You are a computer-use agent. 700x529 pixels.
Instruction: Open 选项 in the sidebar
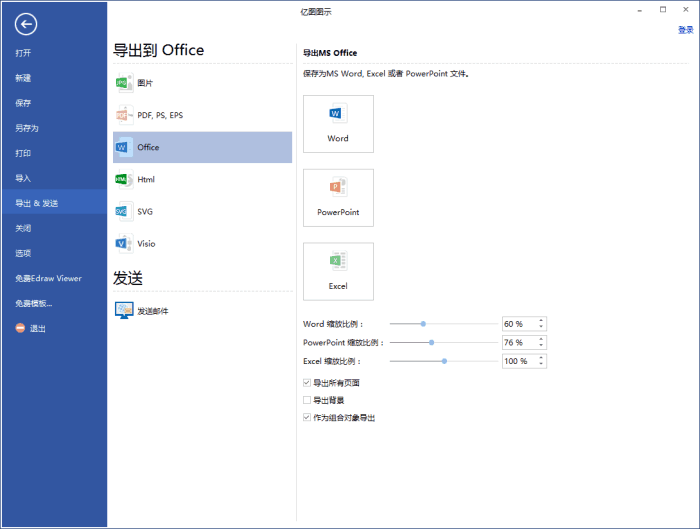tap(54, 253)
